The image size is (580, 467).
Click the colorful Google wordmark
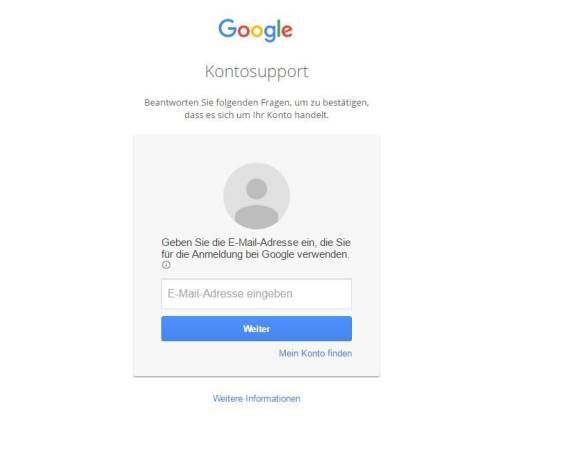click(256, 30)
